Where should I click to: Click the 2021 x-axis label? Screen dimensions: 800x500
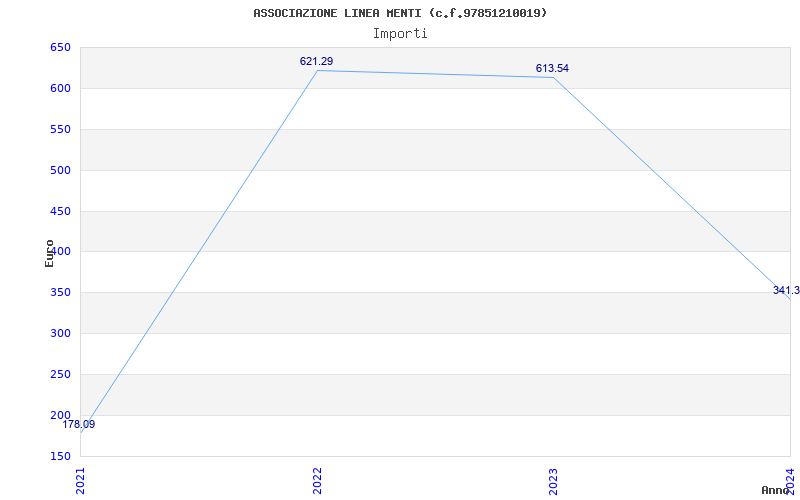click(x=80, y=481)
